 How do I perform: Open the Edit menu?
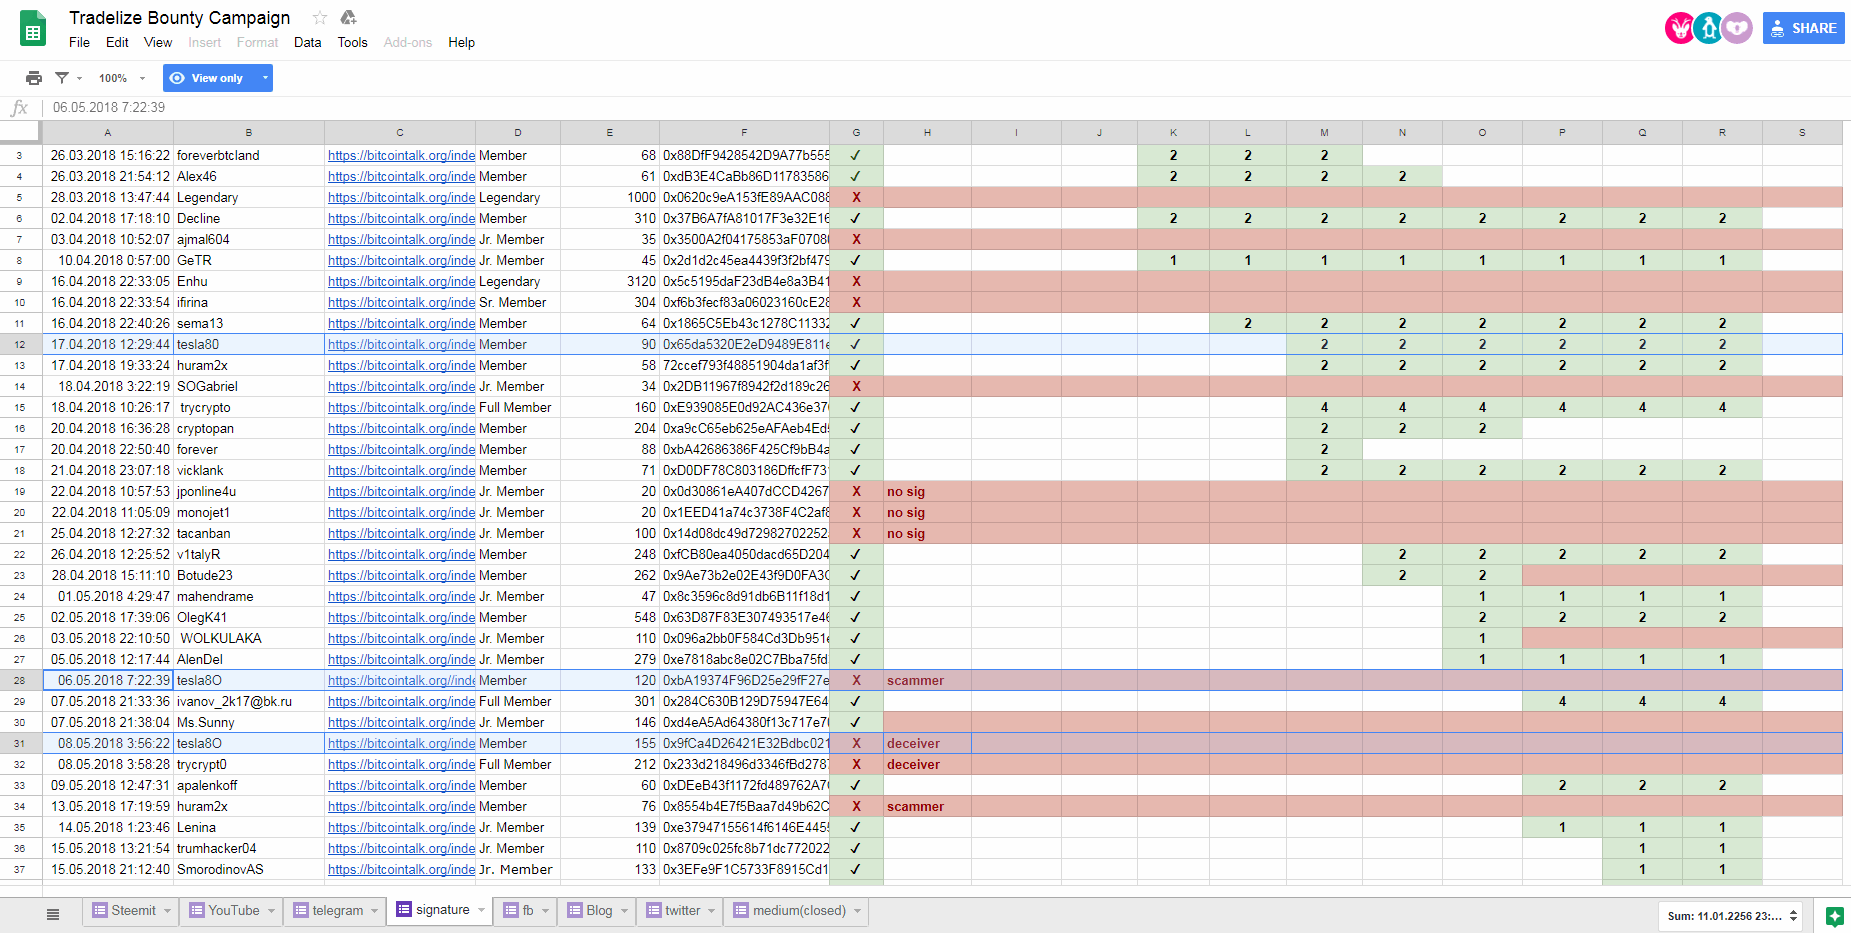coord(117,43)
